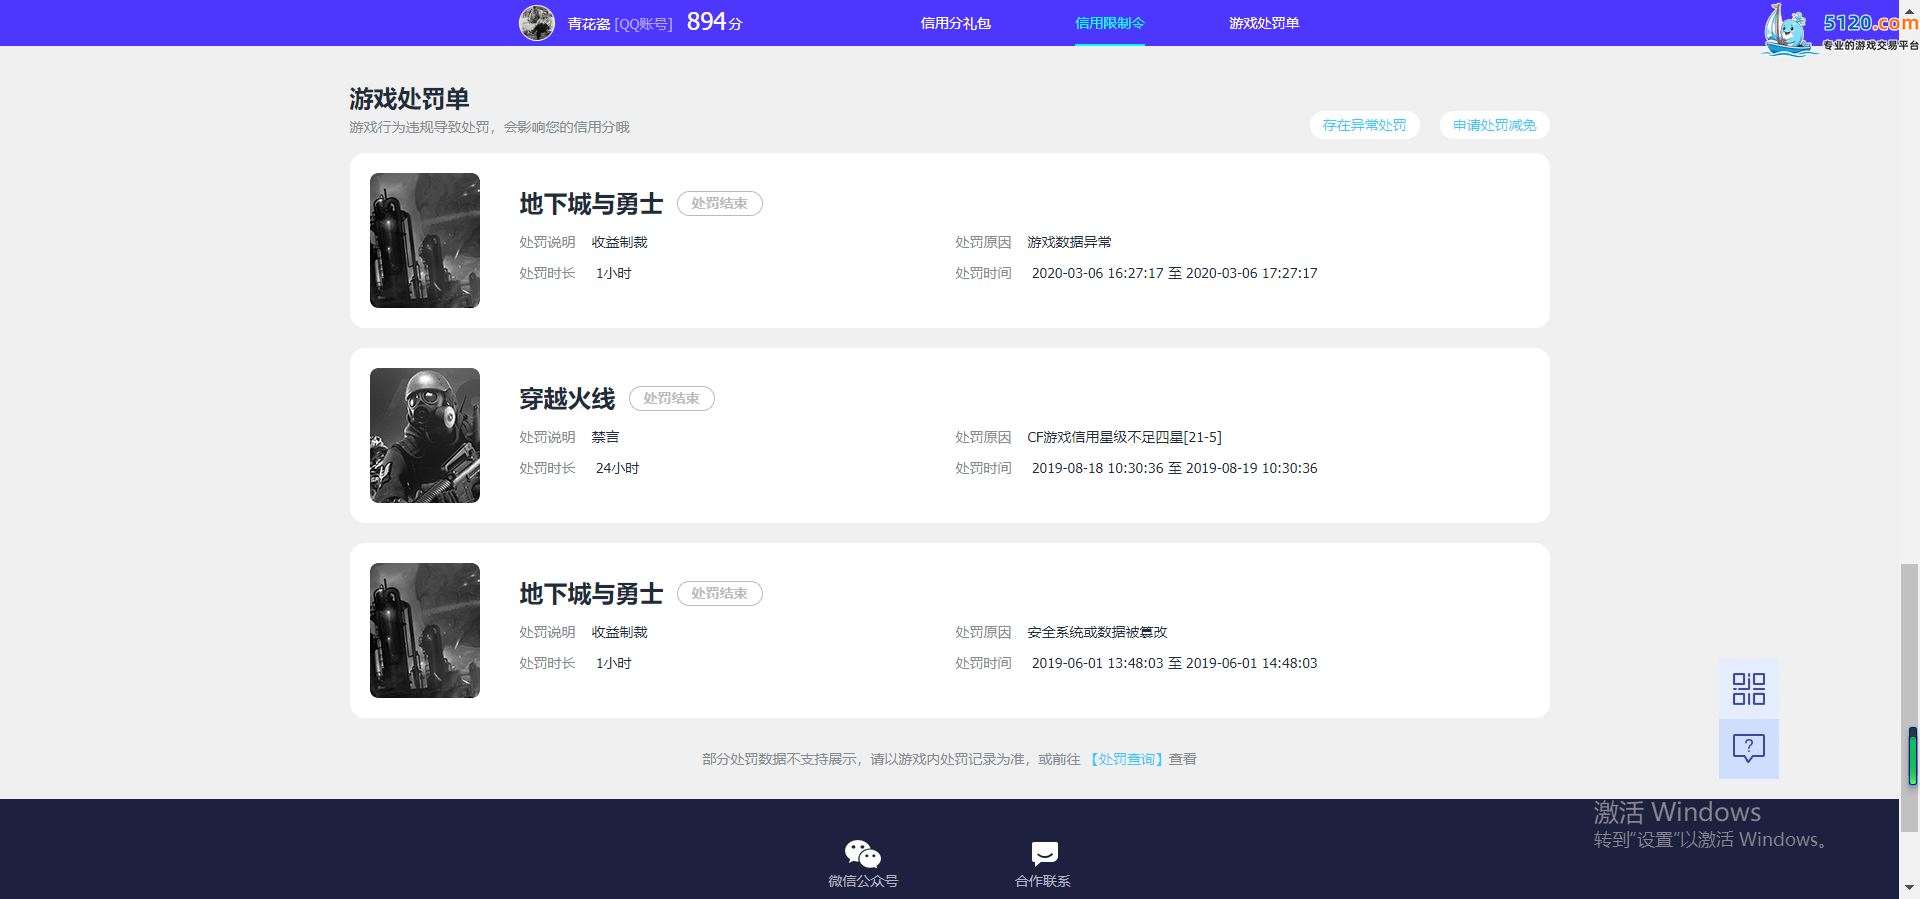This screenshot has height=899, width=1920.
Task: Click time range starting 2019-08-18 10:30:36
Action: point(1174,468)
